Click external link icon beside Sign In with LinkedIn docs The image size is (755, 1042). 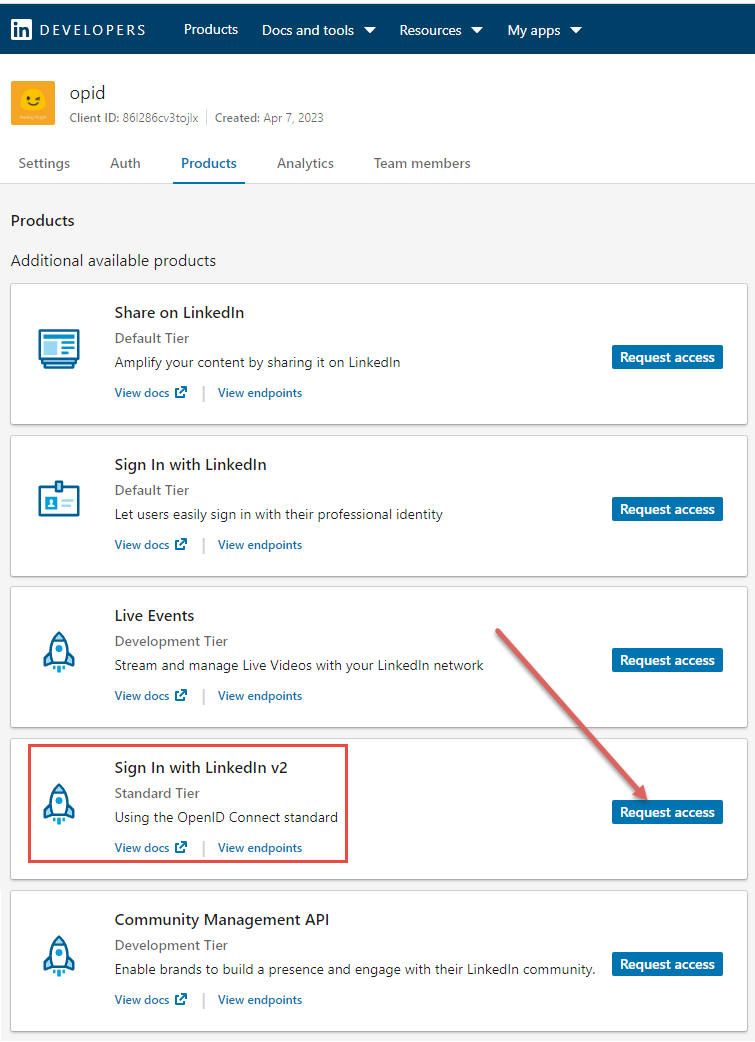(181, 544)
